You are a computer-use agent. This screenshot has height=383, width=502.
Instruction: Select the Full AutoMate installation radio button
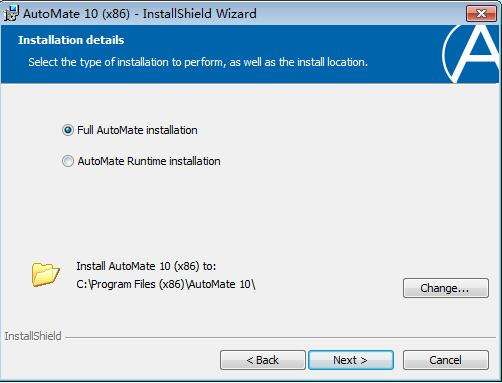68,130
